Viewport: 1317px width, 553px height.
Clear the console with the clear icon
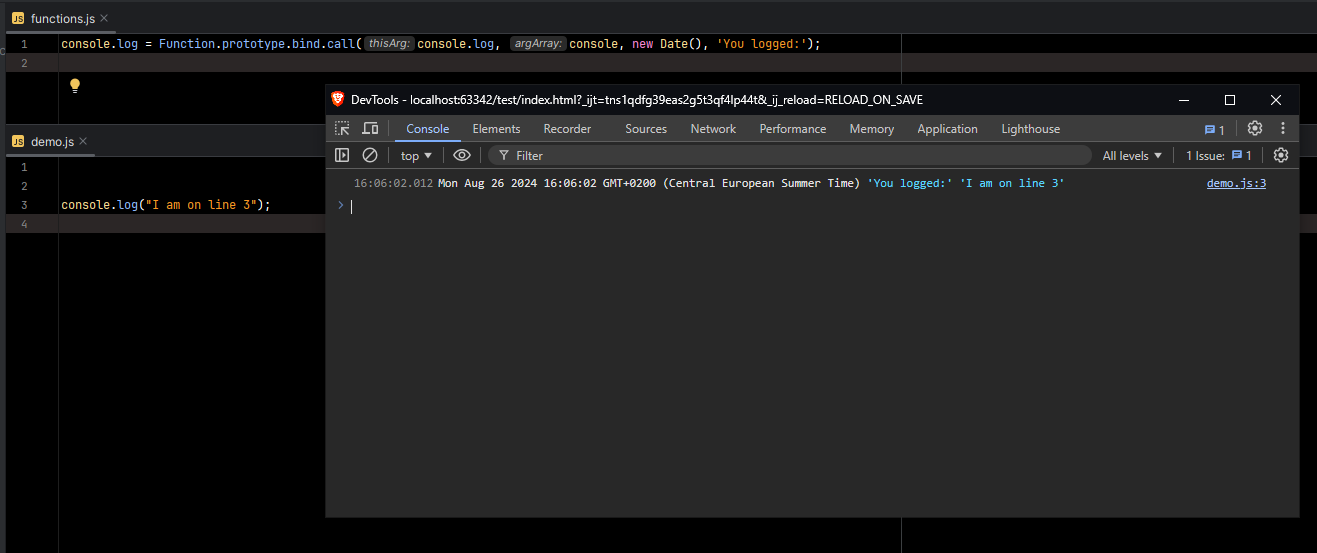coord(370,155)
